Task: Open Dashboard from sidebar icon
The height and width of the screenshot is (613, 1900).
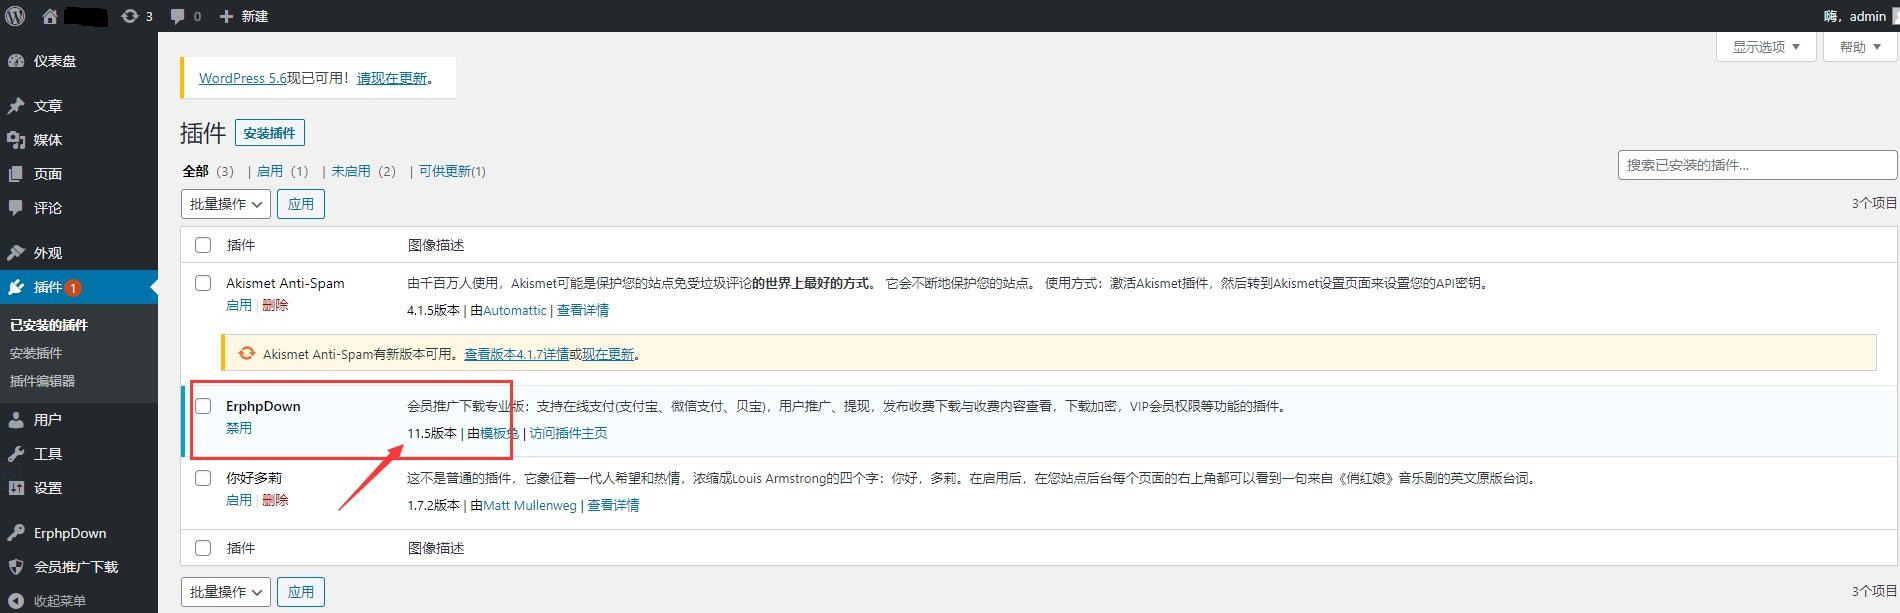Action: 16,61
